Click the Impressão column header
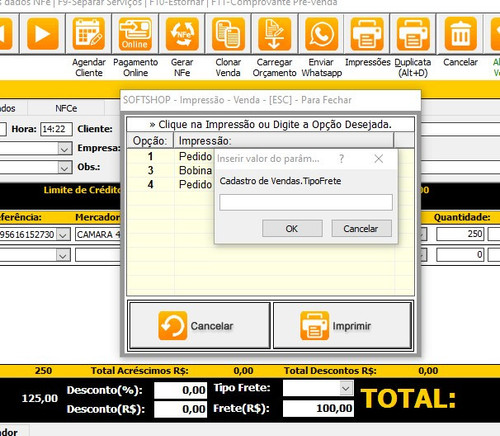 coord(283,141)
